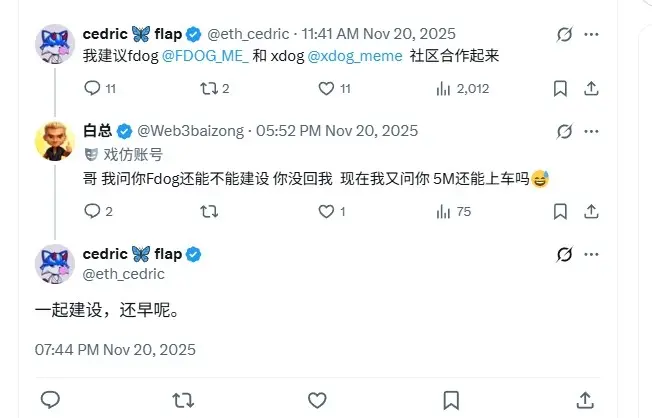The width and height of the screenshot is (652, 418).
Task: Retweet cedric's fdog xdog tweet
Action: coord(215,88)
